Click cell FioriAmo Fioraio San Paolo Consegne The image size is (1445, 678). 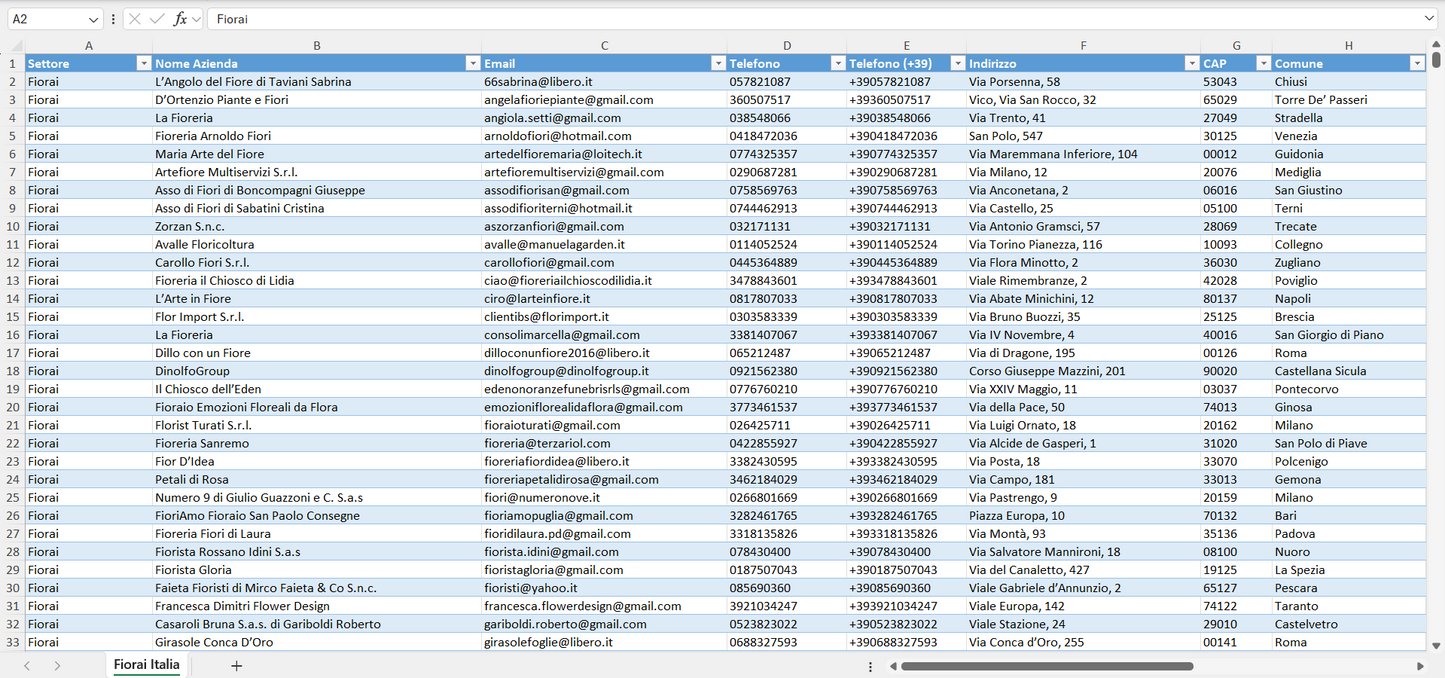coord(317,516)
